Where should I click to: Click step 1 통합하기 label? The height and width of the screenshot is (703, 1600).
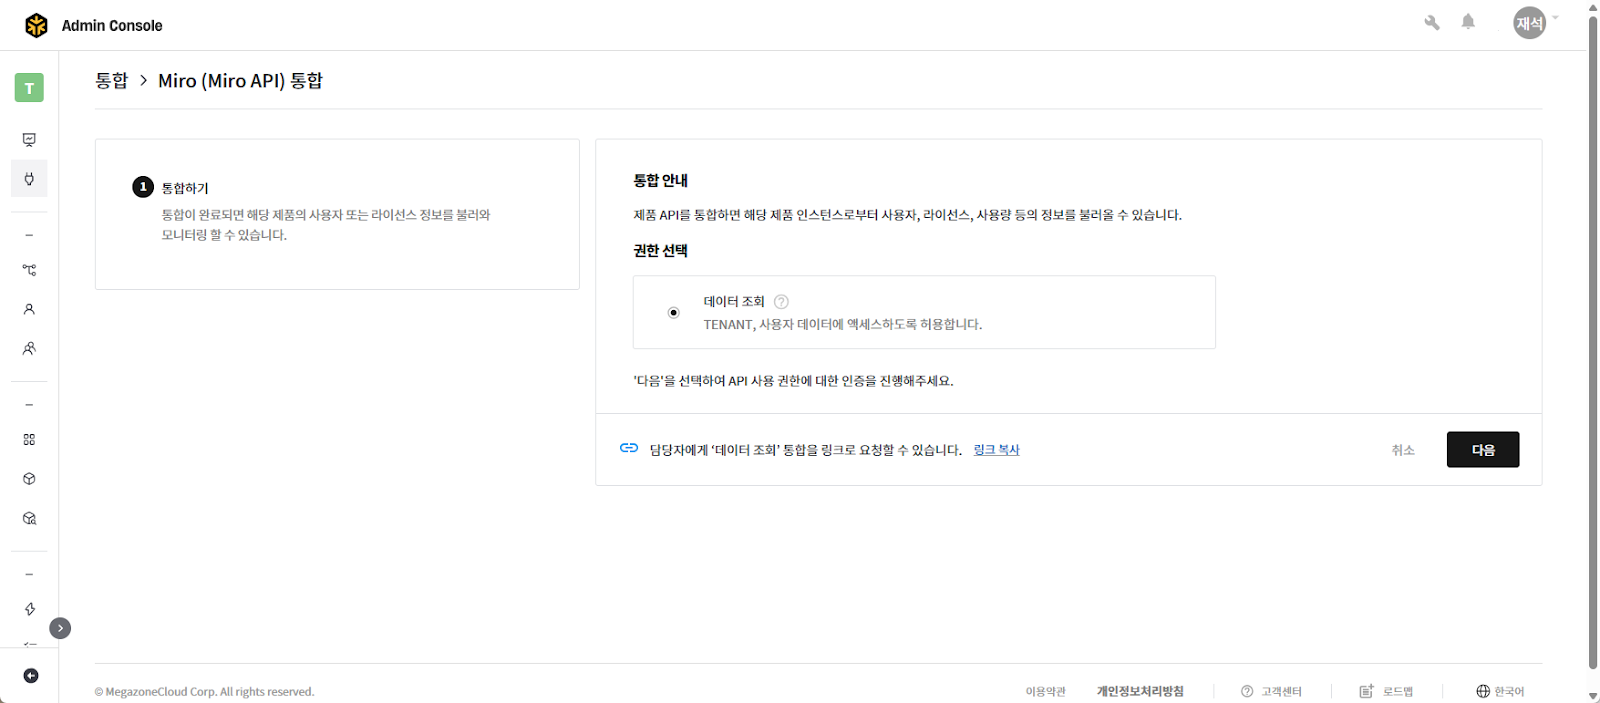pos(185,188)
